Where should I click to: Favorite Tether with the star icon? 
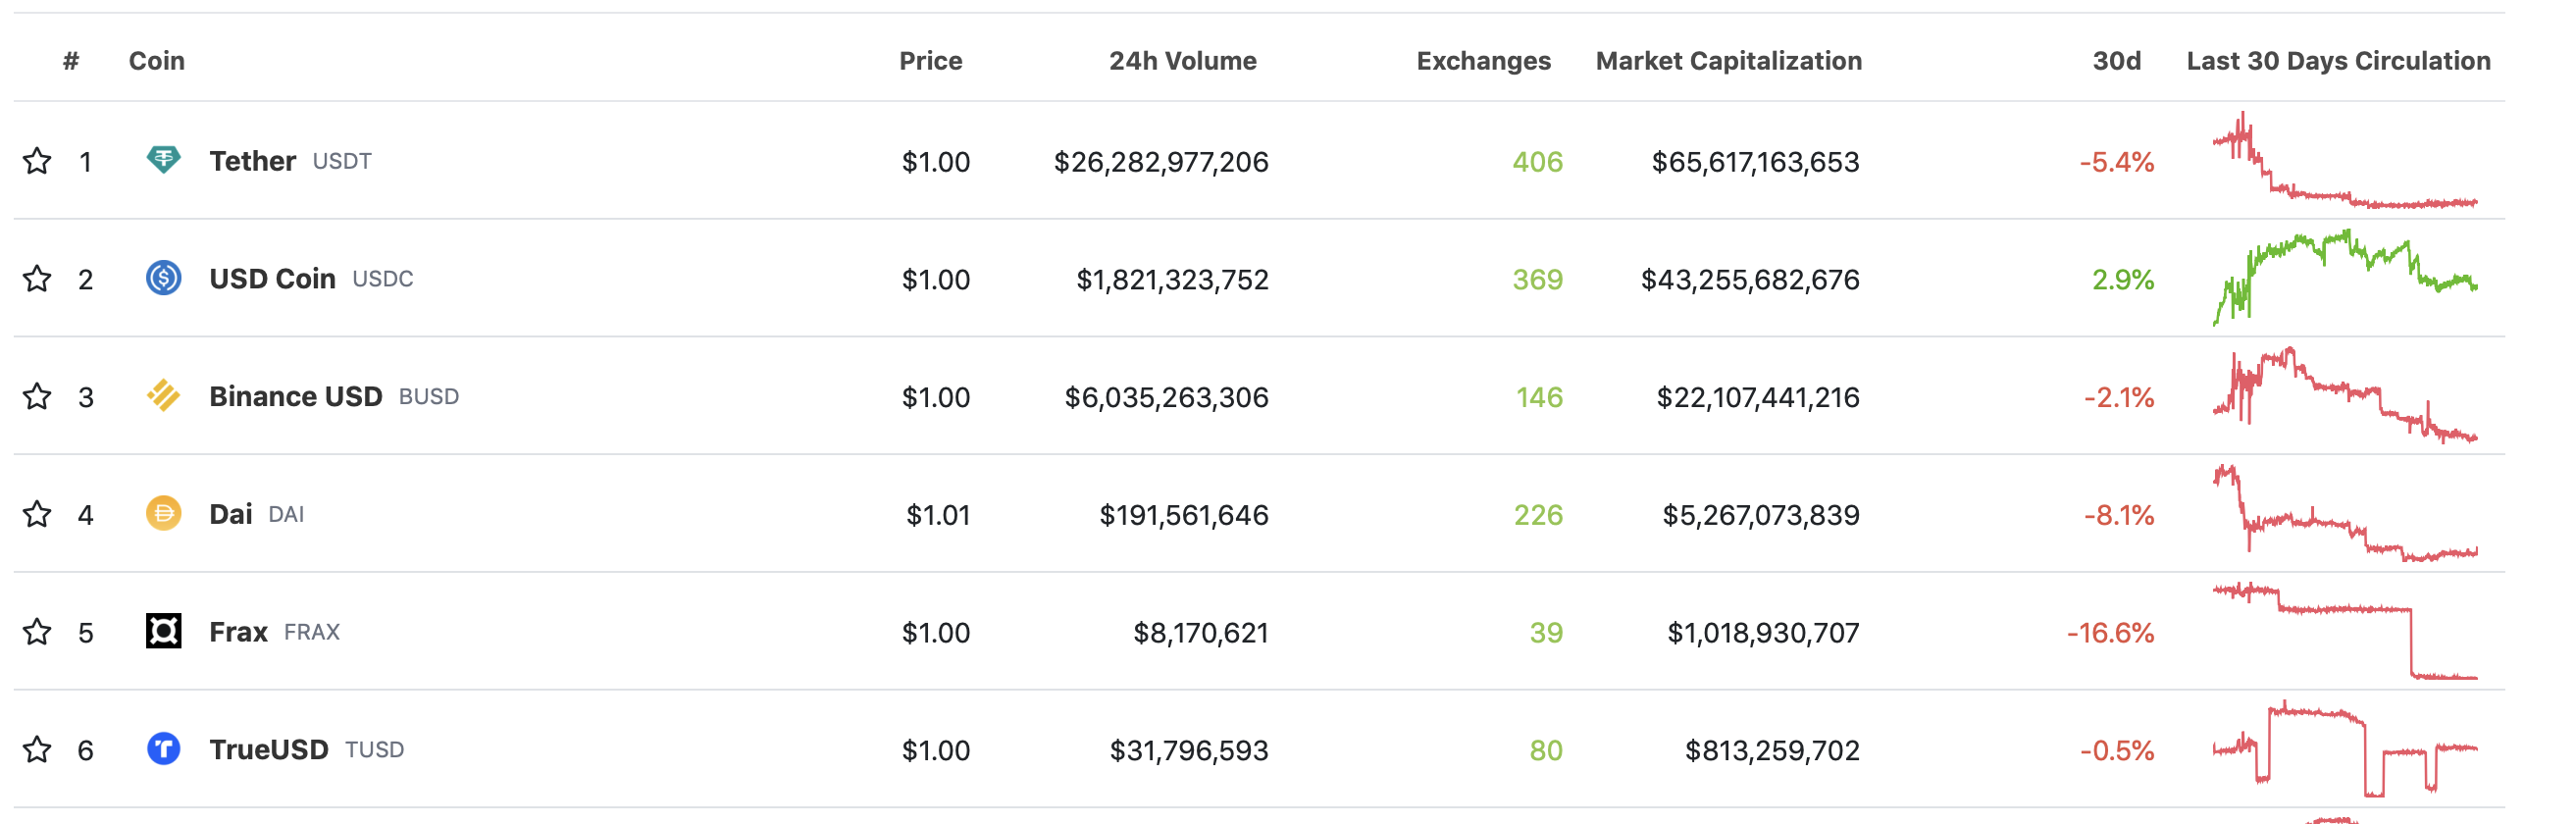click(x=37, y=161)
